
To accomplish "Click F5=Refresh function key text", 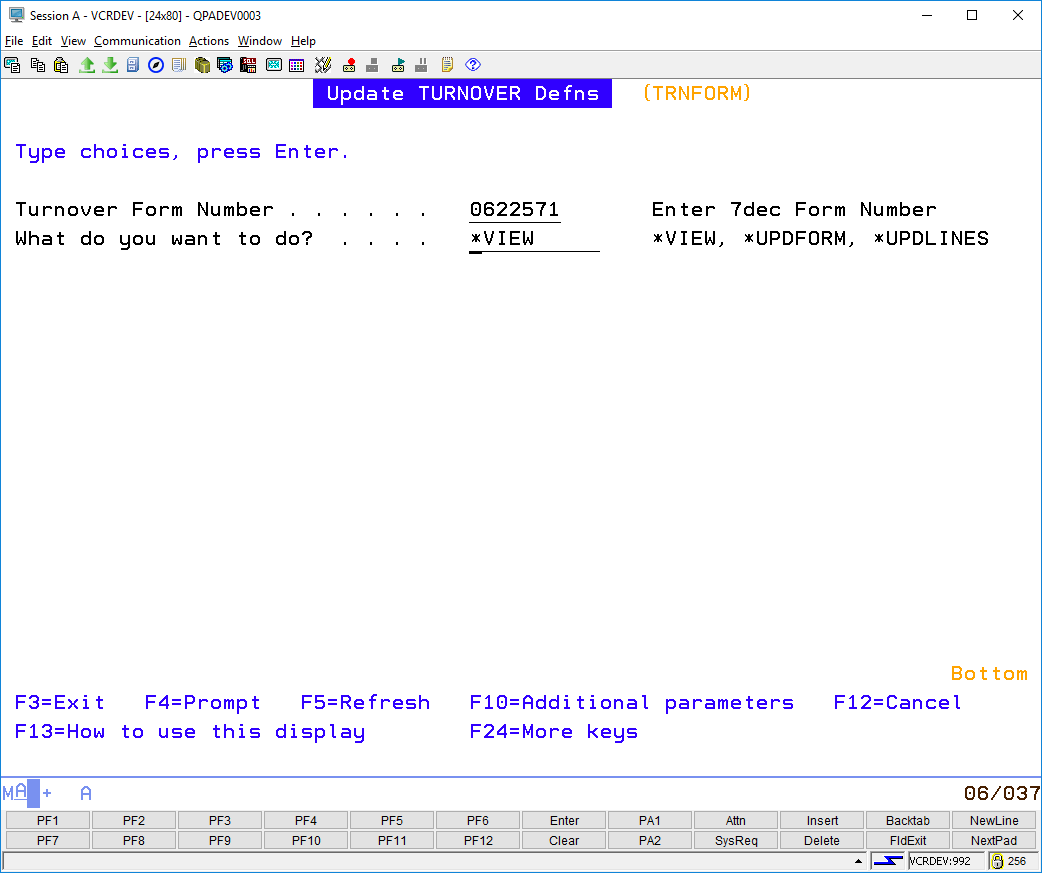I will click(365, 702).
